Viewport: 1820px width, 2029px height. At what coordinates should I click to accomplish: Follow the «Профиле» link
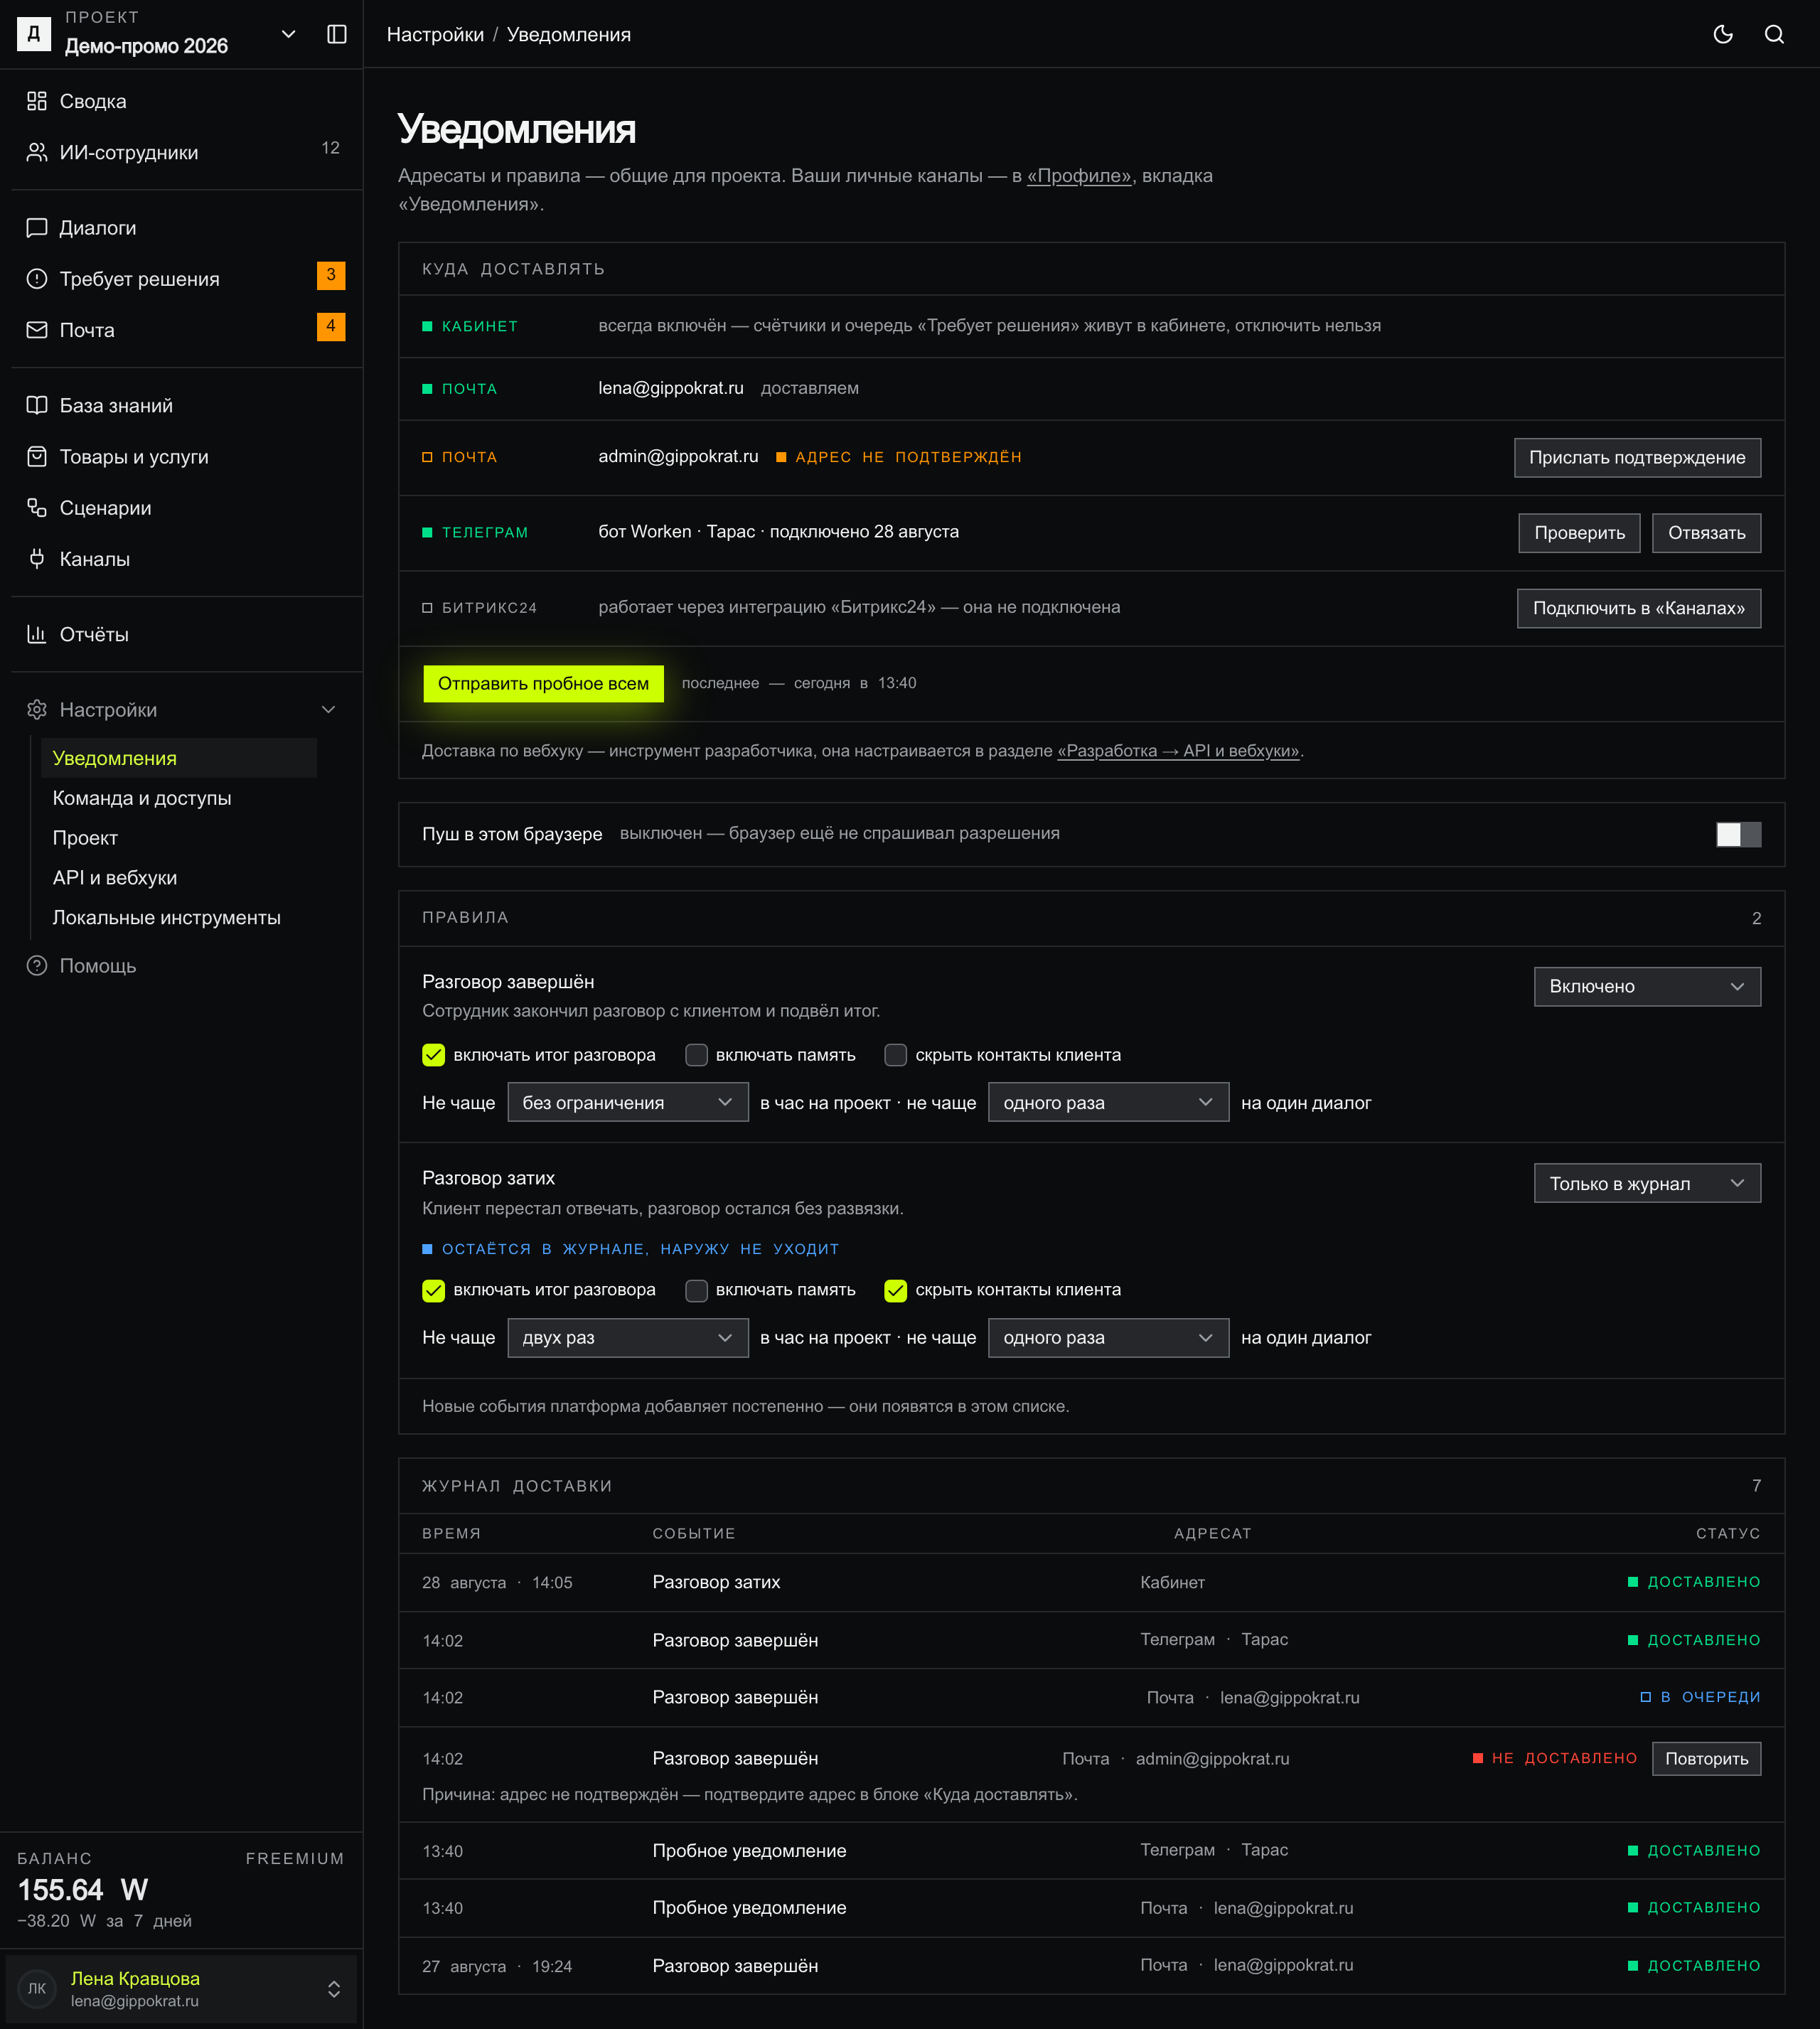tap(1079, 176)
